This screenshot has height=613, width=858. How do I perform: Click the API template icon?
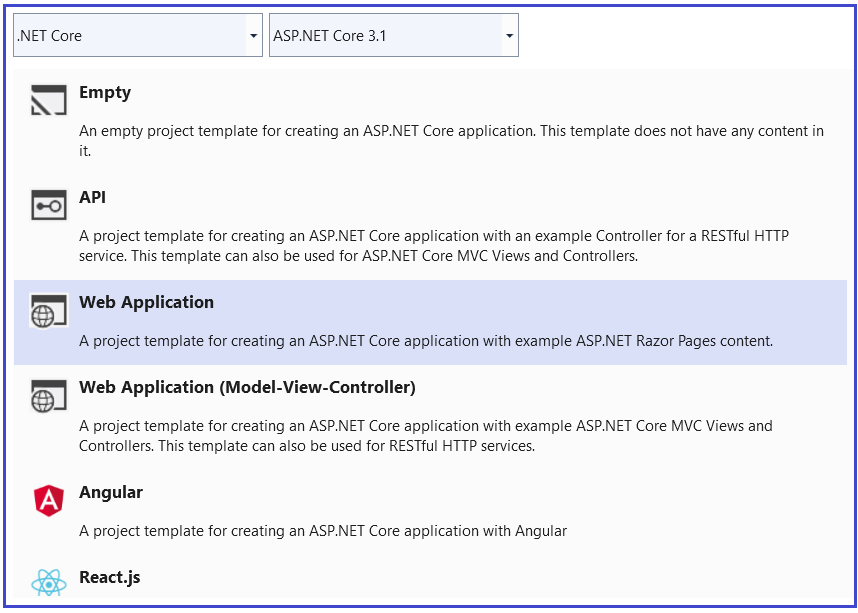[x=49, y=205]
